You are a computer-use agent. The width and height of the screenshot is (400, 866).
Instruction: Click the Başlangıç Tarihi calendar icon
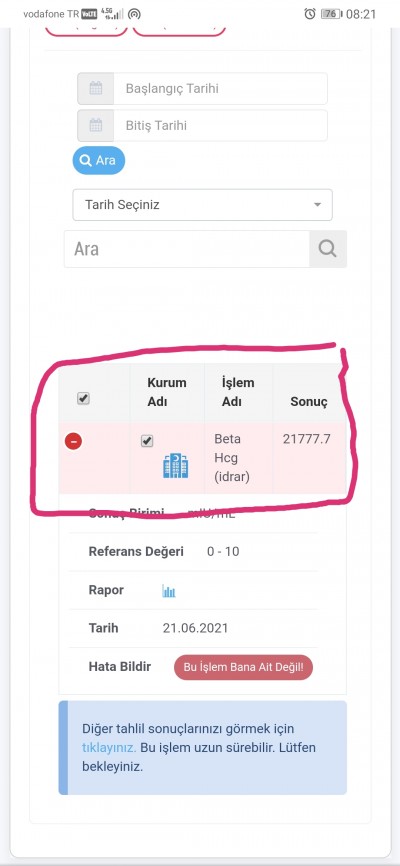[x=96, y=88]
